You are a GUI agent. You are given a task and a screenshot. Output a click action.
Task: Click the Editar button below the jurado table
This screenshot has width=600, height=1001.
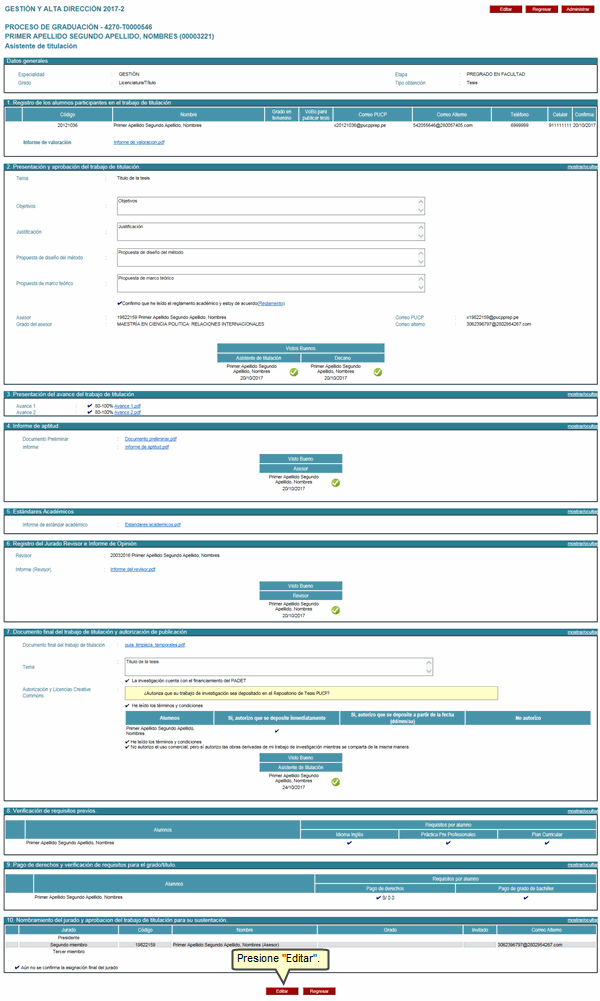(282, 991)
